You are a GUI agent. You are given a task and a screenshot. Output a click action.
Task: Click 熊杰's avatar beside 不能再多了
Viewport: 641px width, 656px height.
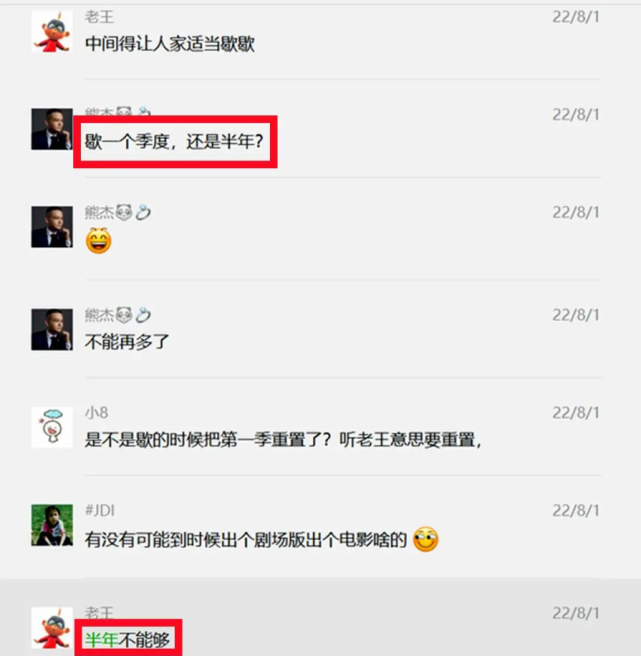(52, 329)
